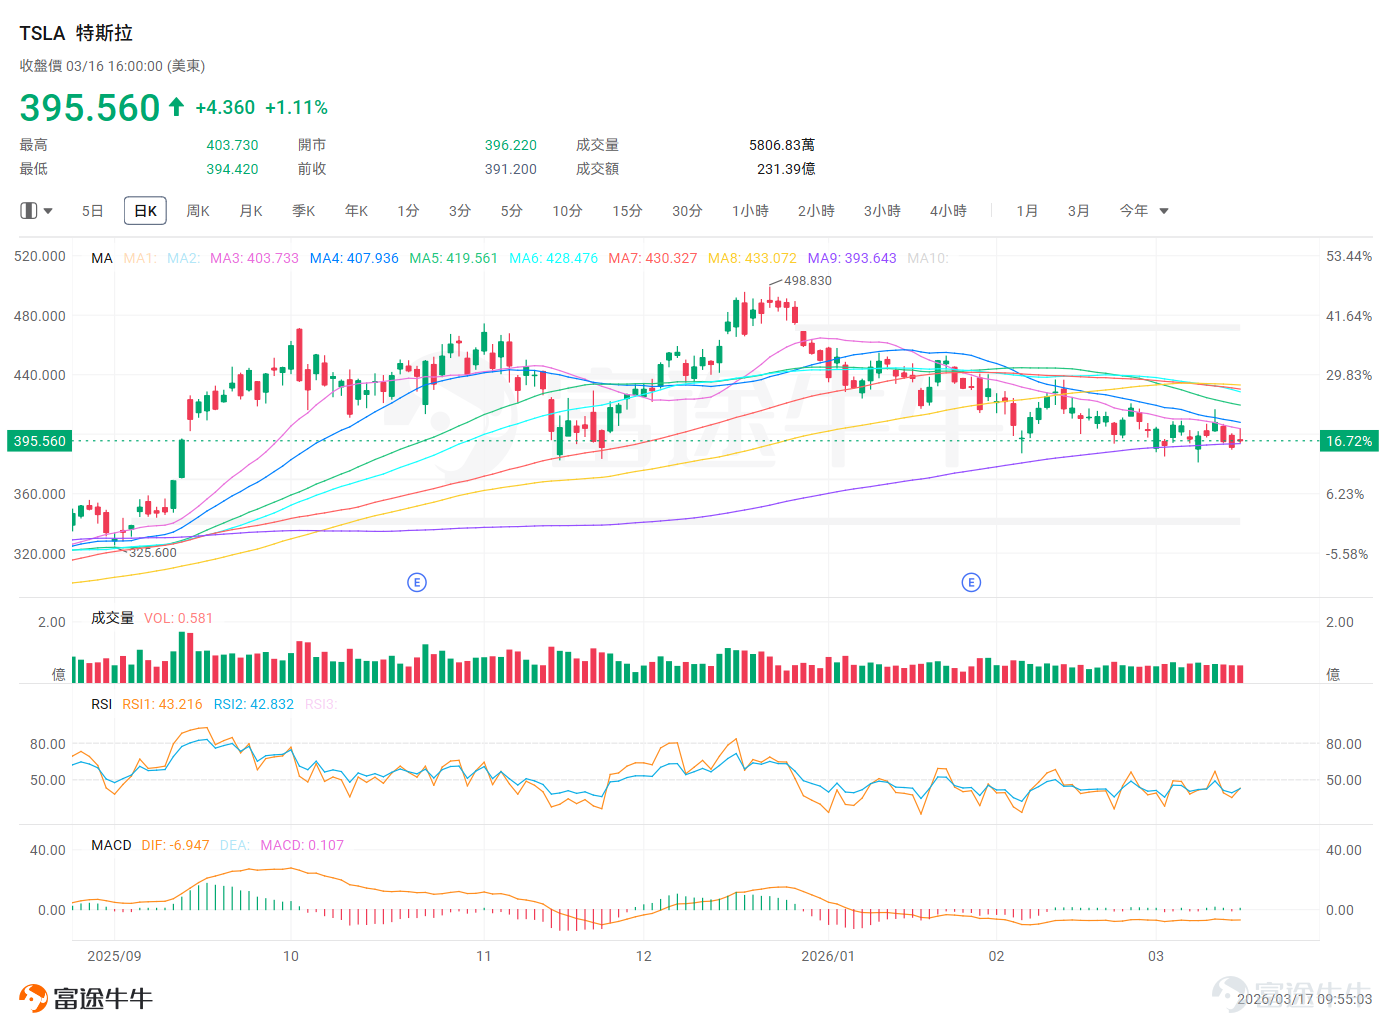1392x1031 pixels.
Task: Toggle the MA2 line
Action: click(x=184, y=258)
